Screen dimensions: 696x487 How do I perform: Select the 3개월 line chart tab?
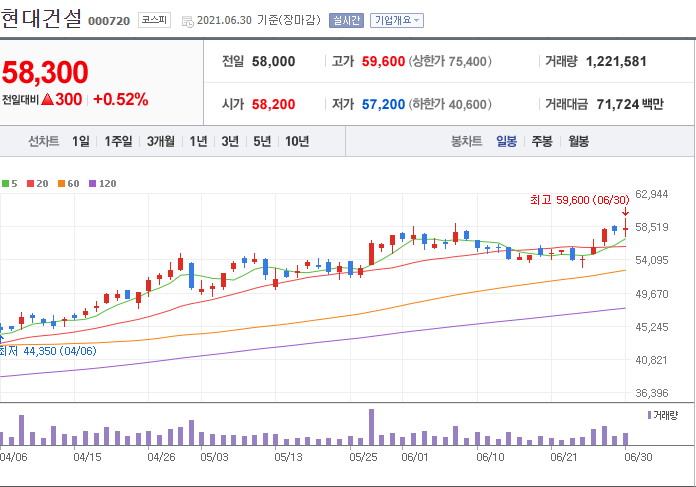pyautogui.click(x=161, y=141)
